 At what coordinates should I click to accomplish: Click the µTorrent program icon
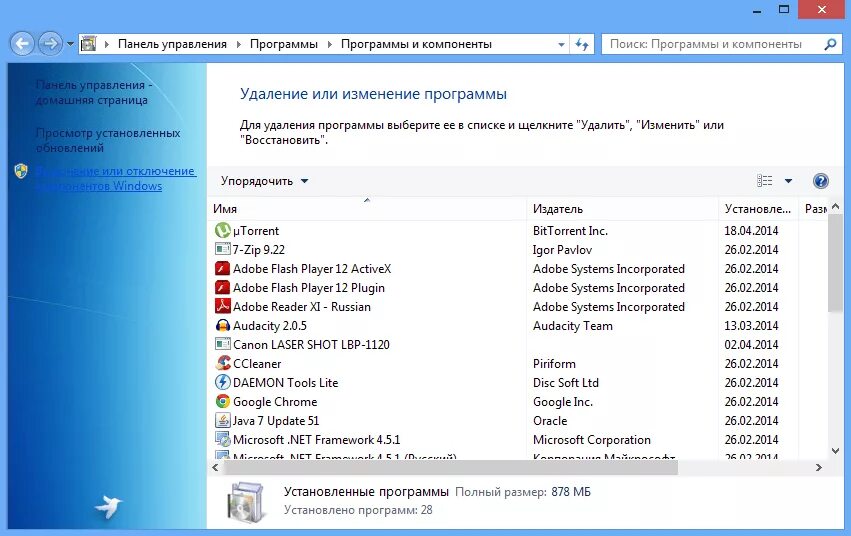click(x=223, y=231)
